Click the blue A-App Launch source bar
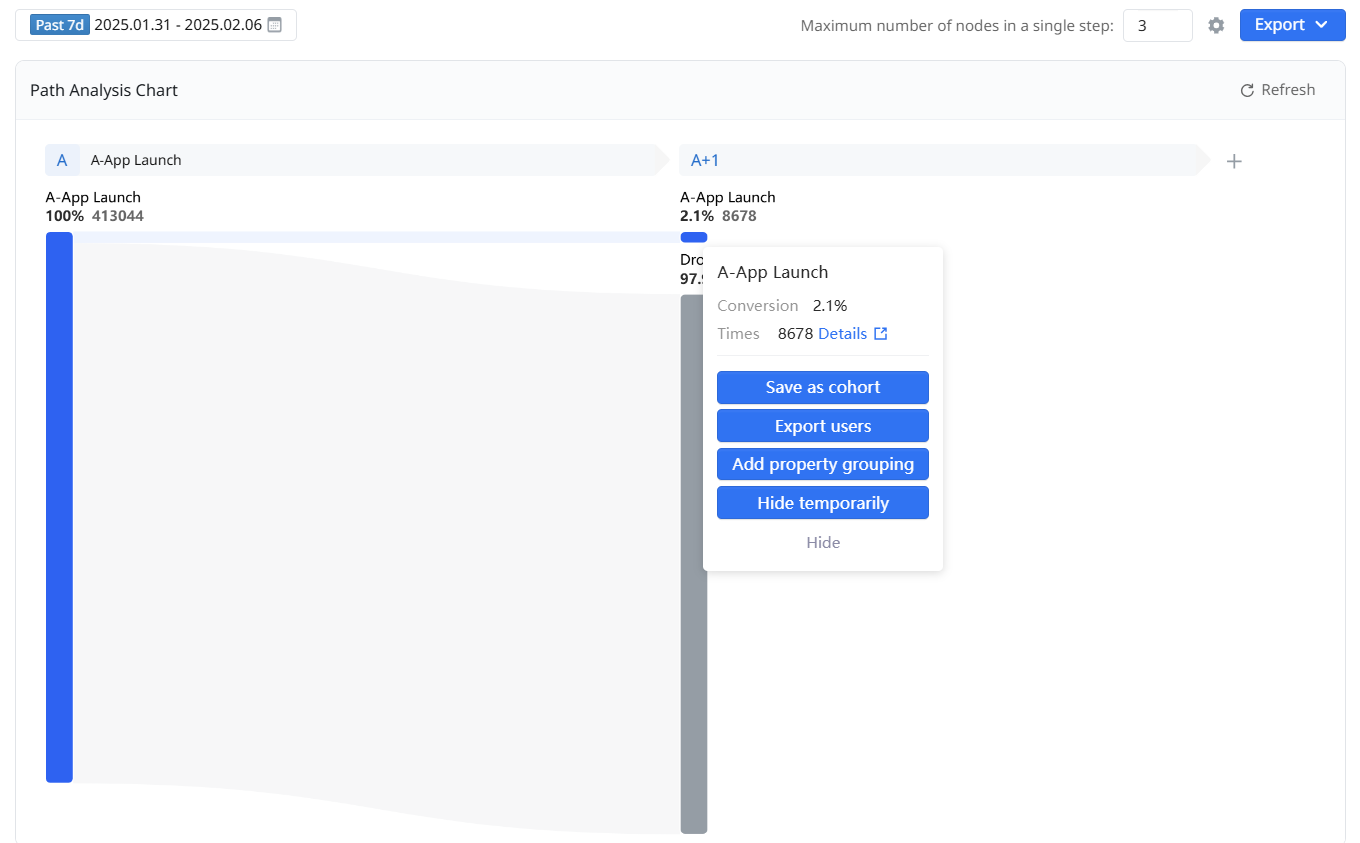 pyautogui.click(x=59, y=507)
